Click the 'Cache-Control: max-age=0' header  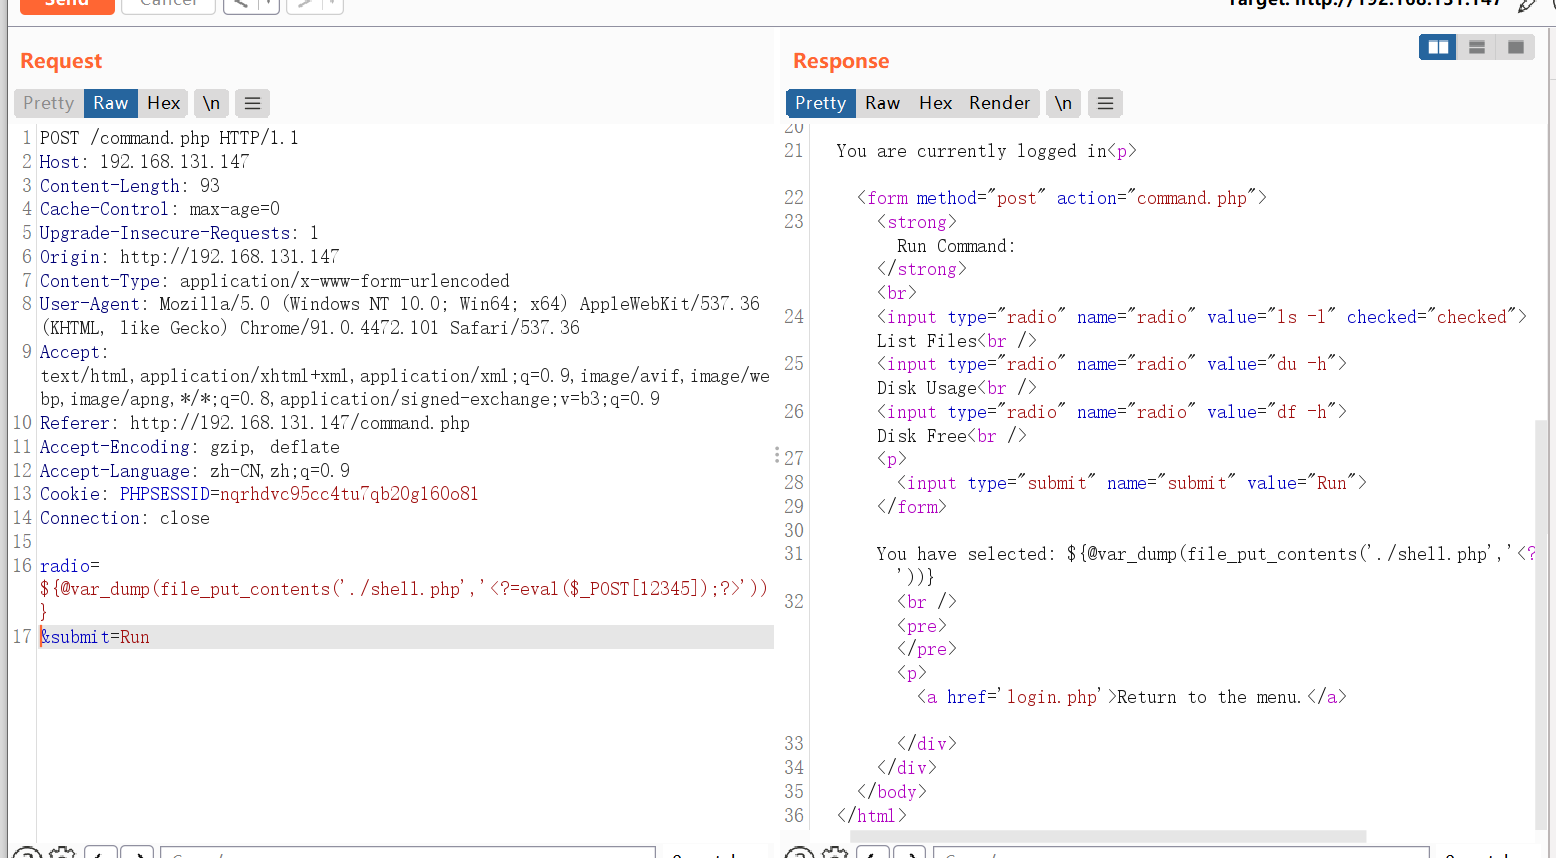pos(160,209)
